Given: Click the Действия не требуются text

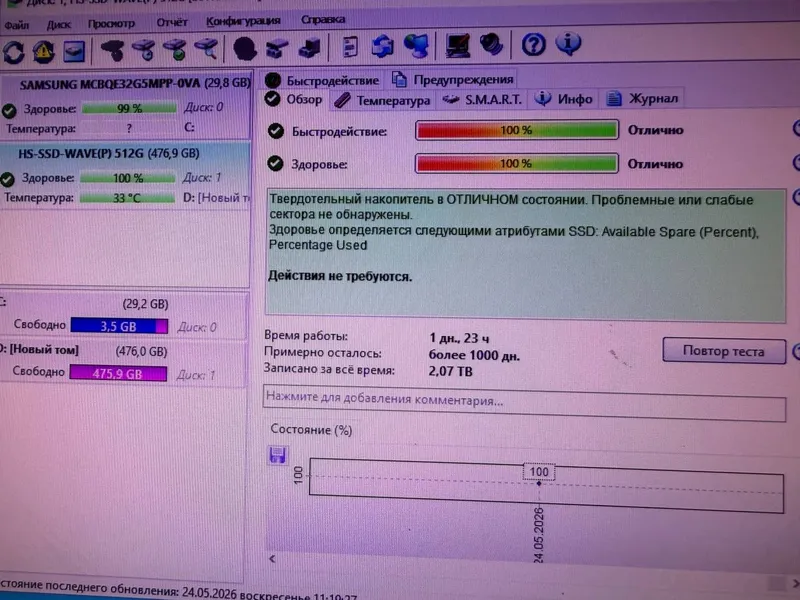Looking at the screenshot, I should point(340,277).
